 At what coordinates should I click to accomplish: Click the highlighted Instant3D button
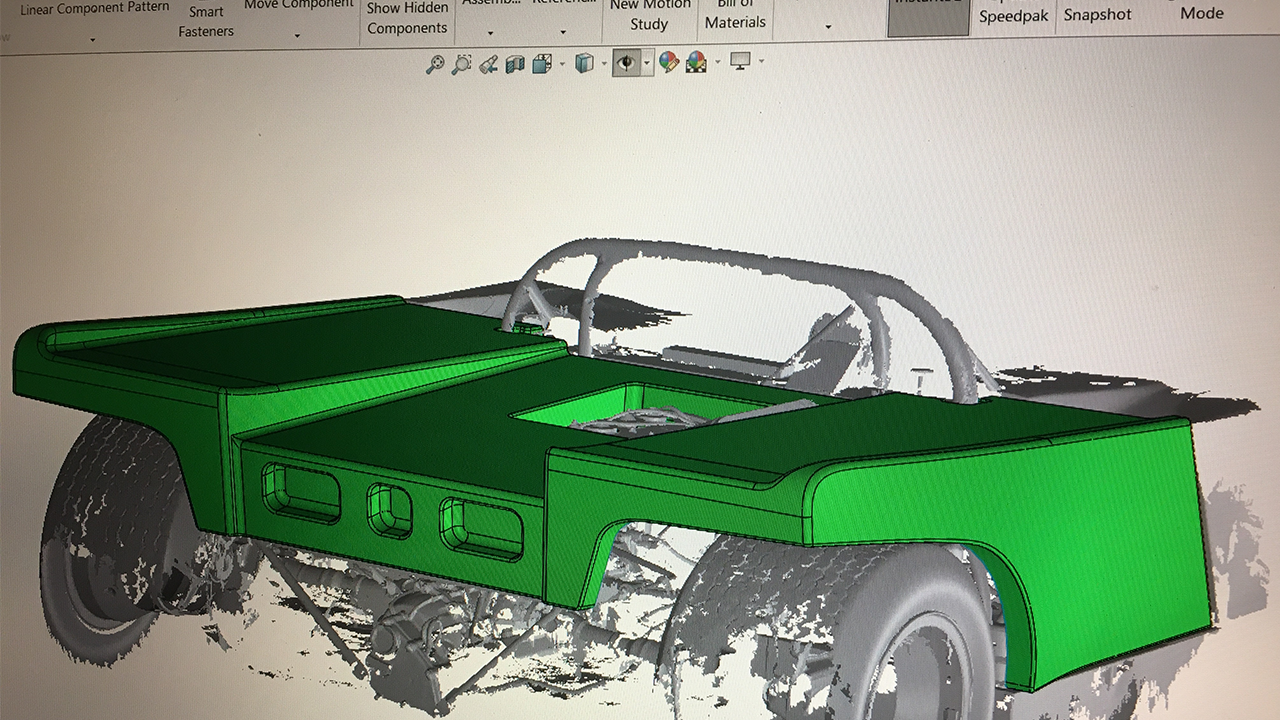click(929, 16)
